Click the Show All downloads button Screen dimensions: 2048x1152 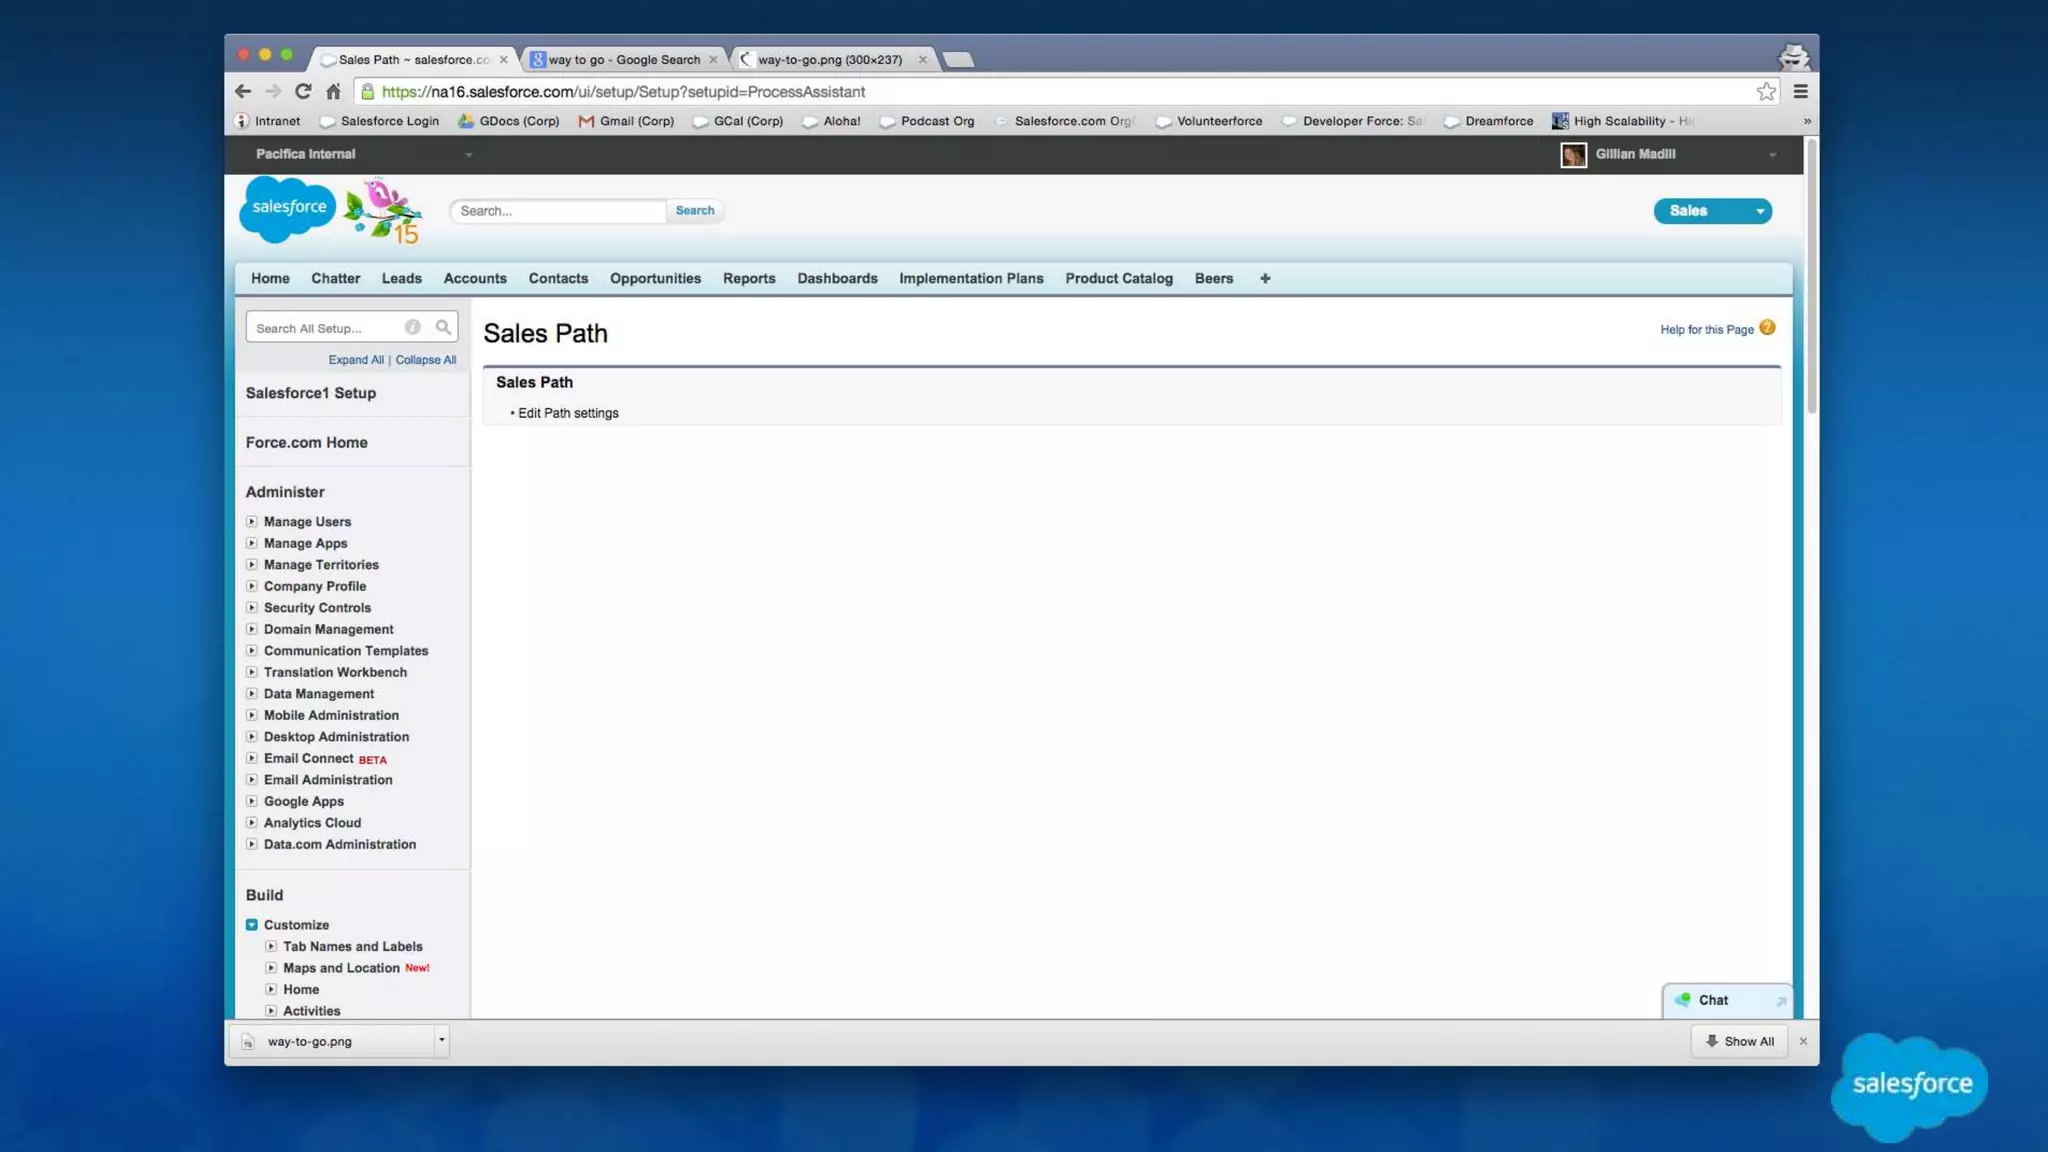coord(1739,1041)
